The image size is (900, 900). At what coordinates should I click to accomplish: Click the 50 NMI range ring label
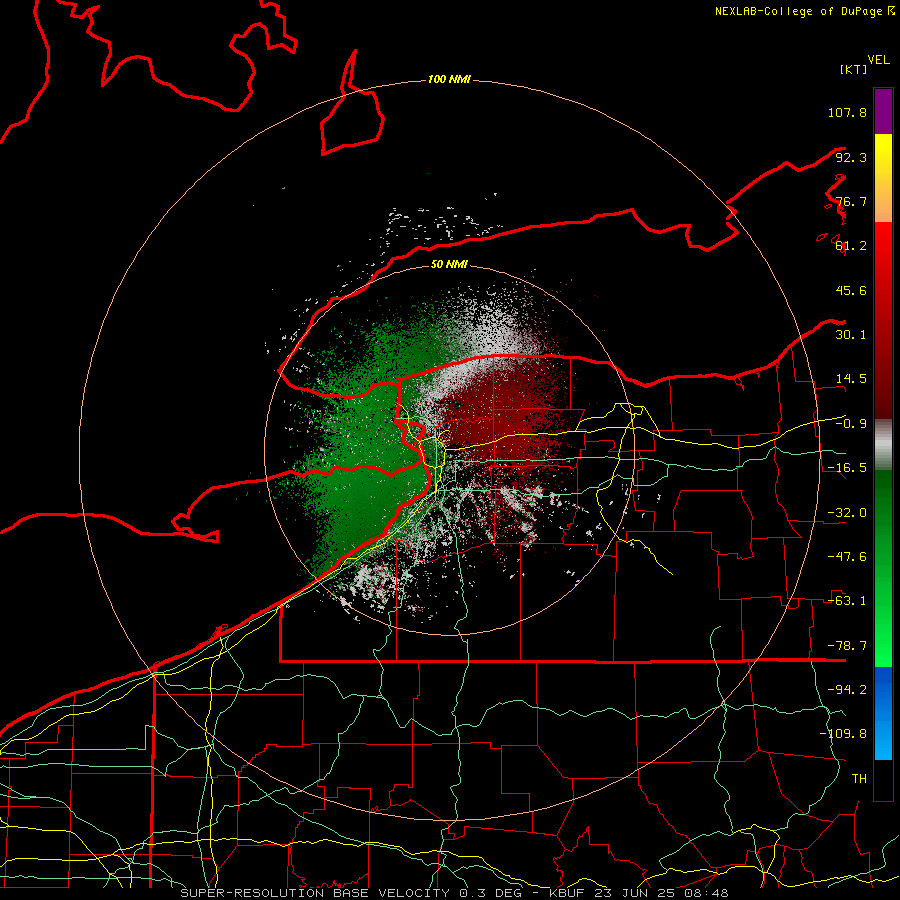point(449,264)
